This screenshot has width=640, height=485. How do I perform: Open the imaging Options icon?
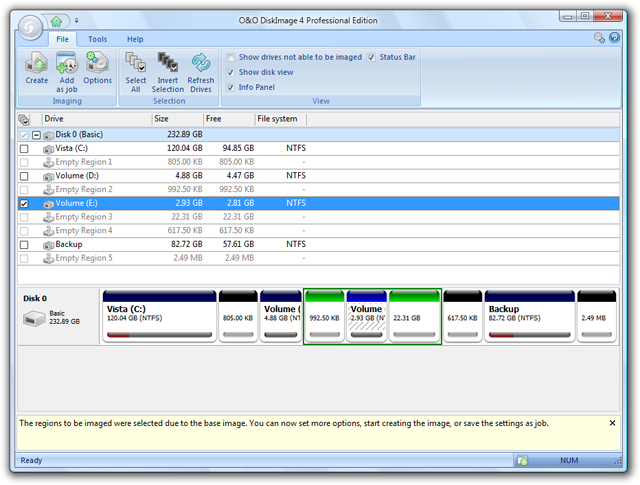click(97, 63)
